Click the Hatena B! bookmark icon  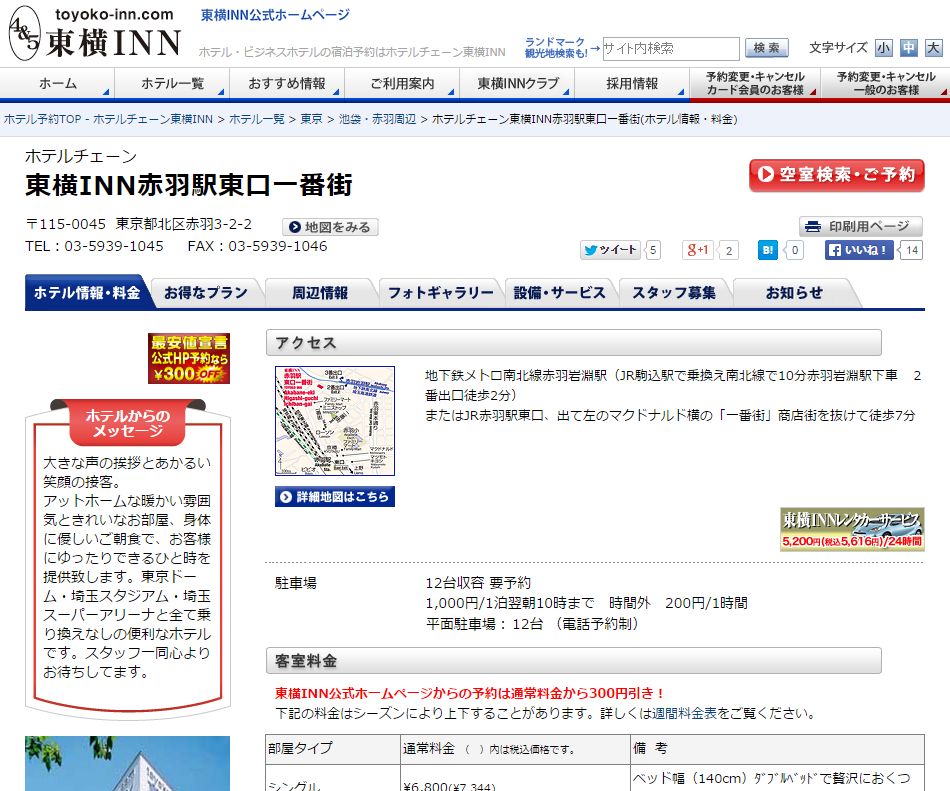[x=768, y=250]
